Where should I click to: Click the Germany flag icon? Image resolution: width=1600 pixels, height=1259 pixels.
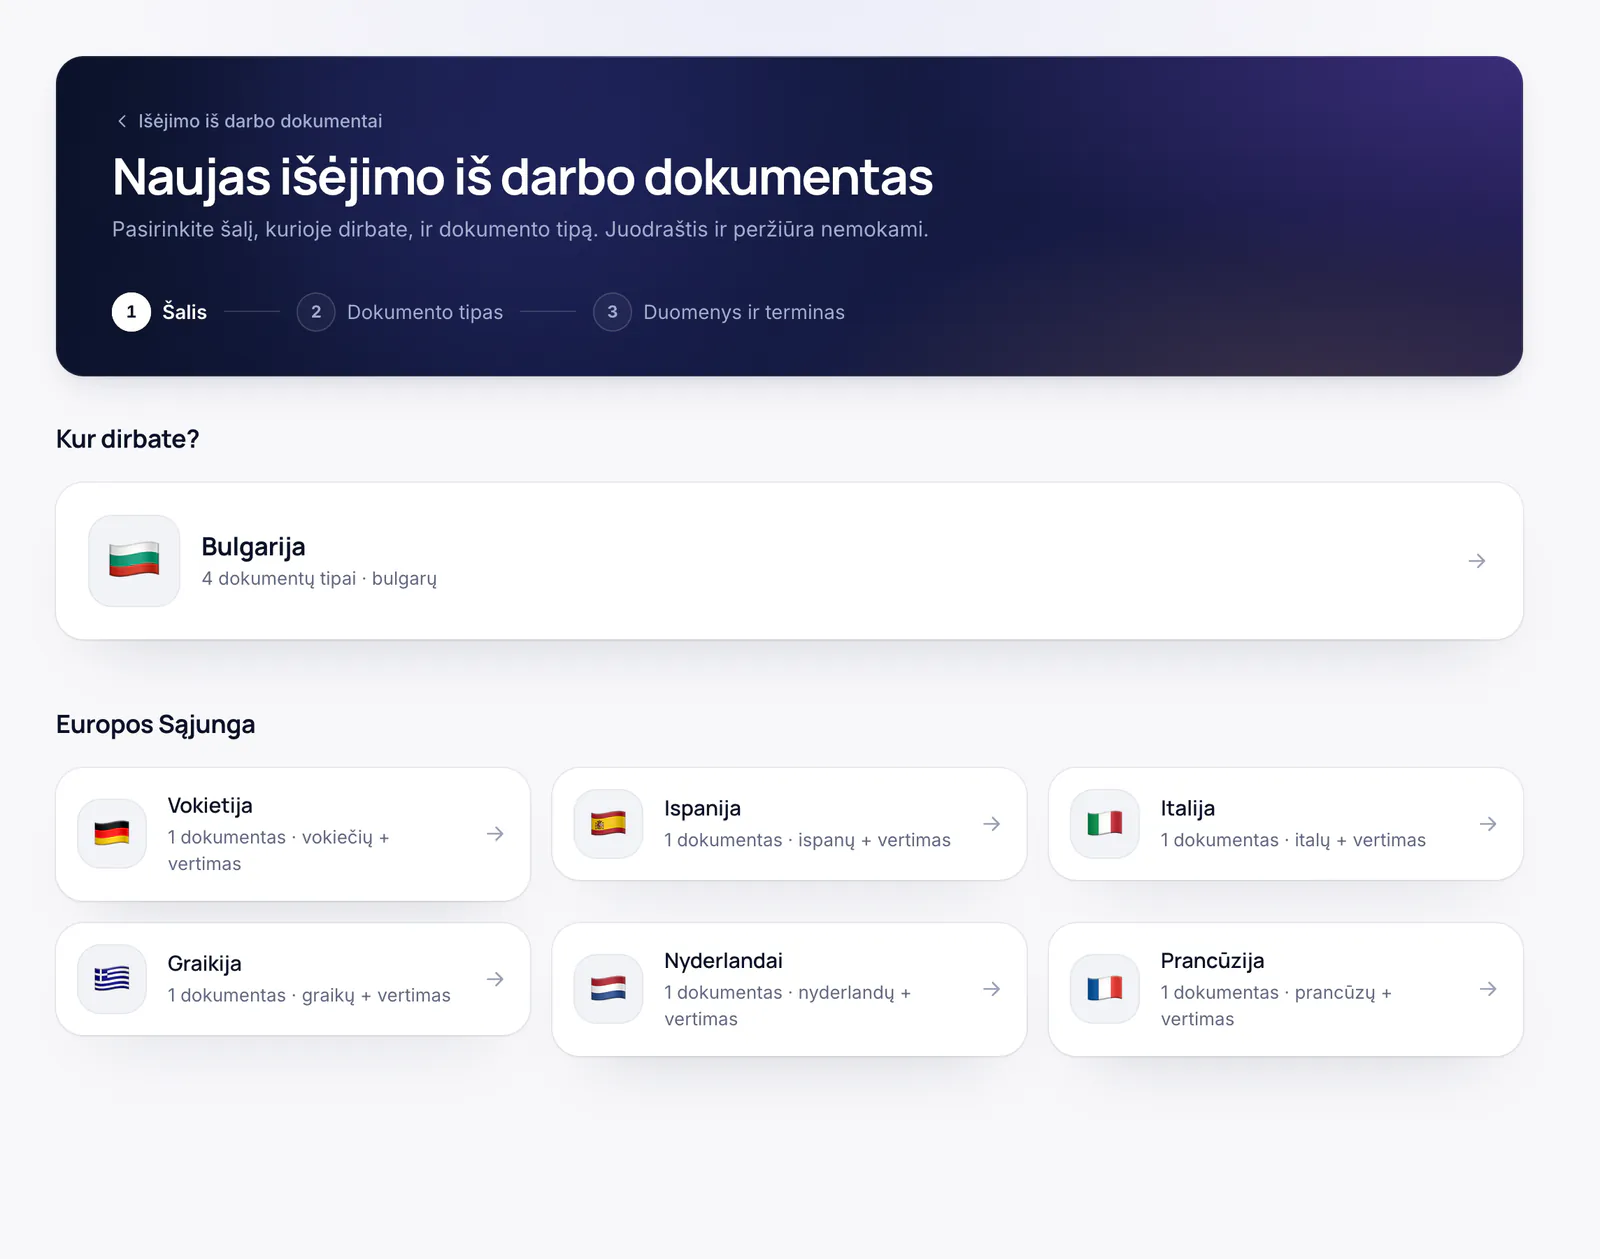click(112, 834)
